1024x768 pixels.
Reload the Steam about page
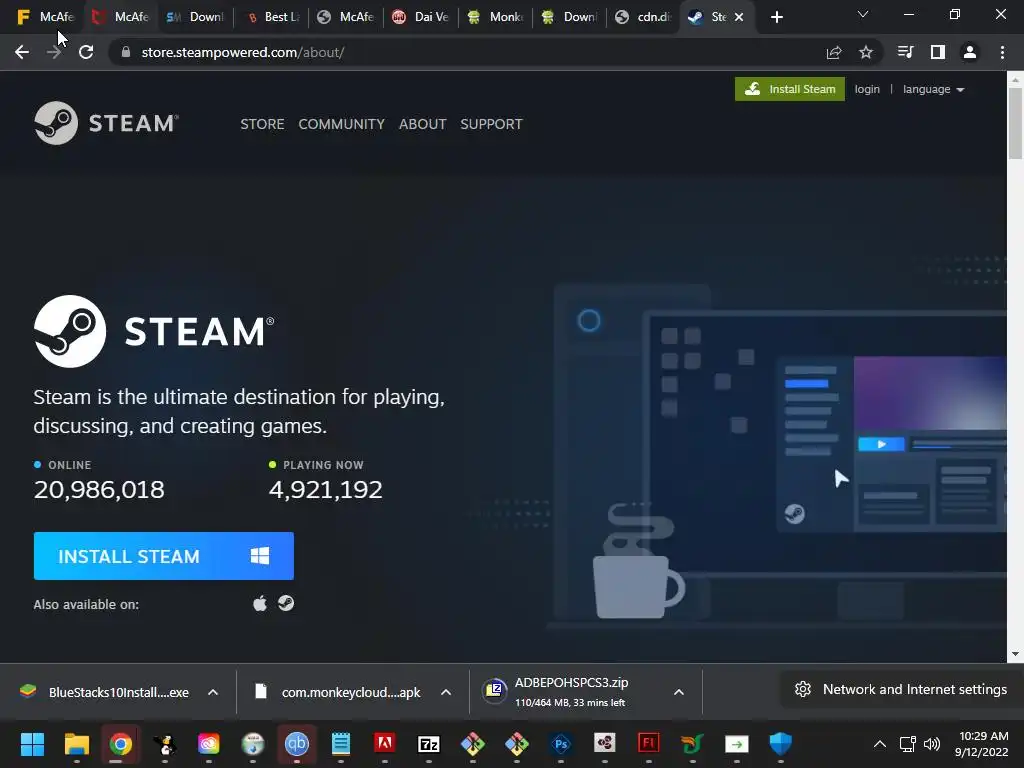point(86,52)
